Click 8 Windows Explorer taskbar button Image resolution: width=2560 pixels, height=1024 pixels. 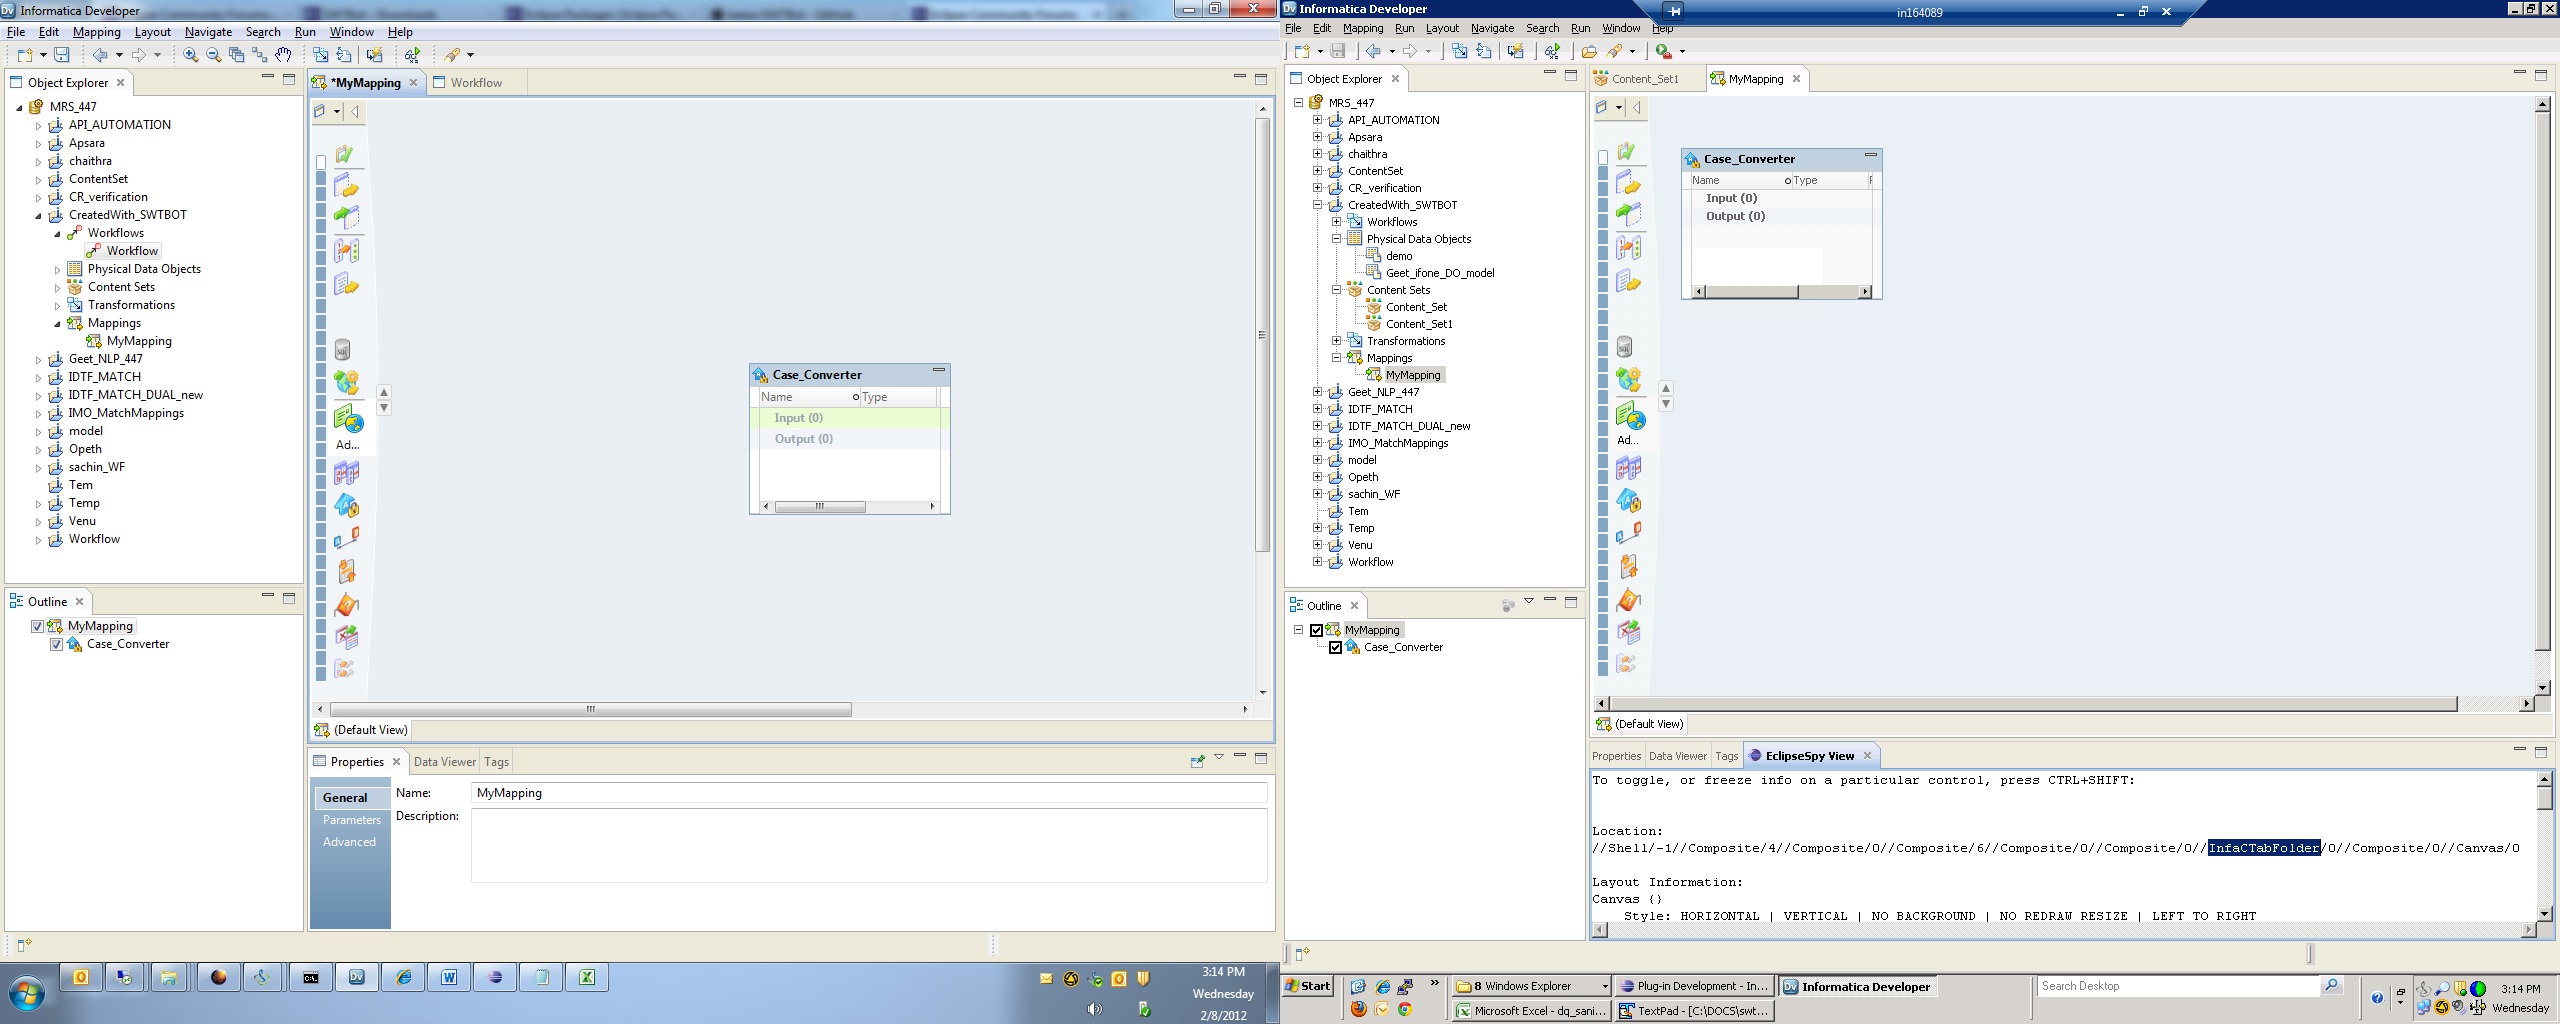[x=1532, y=986]
